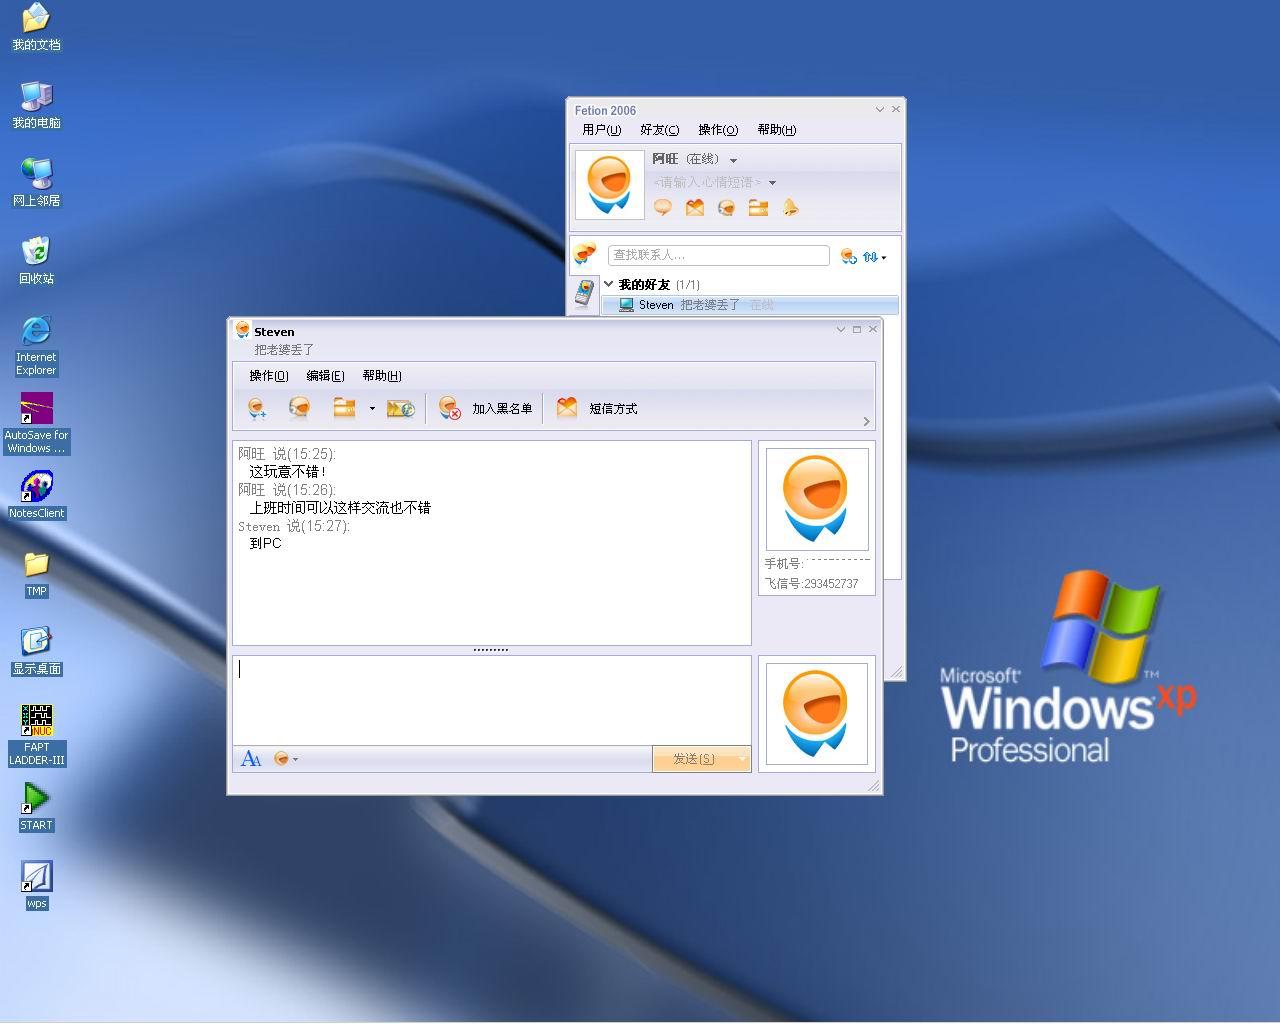Click the Fetion 2006 title bar dropdown chevron
The height and width of the screenshot is (1024, 1280).
click(880, 109)
